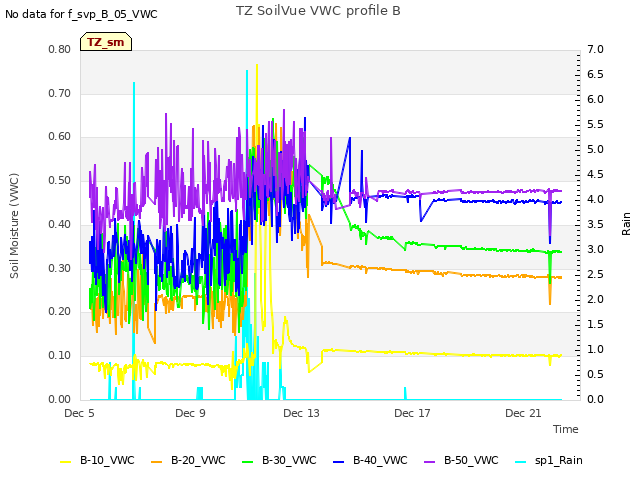Select the 'No data for f_svp_B_05_VWC' message
The width and height of the screenshot is (640, 480).
(81, 14)
